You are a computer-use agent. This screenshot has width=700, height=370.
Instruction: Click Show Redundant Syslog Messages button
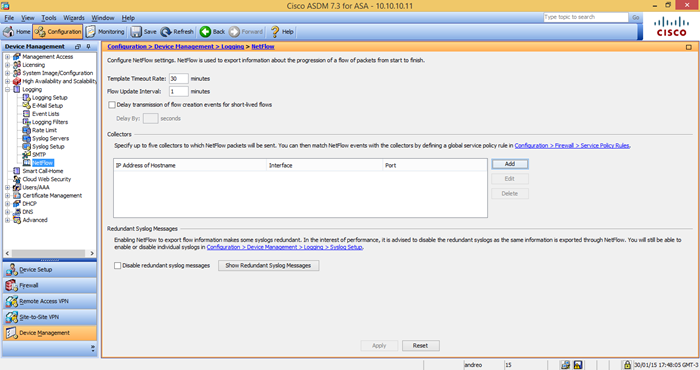coord(268,266)
